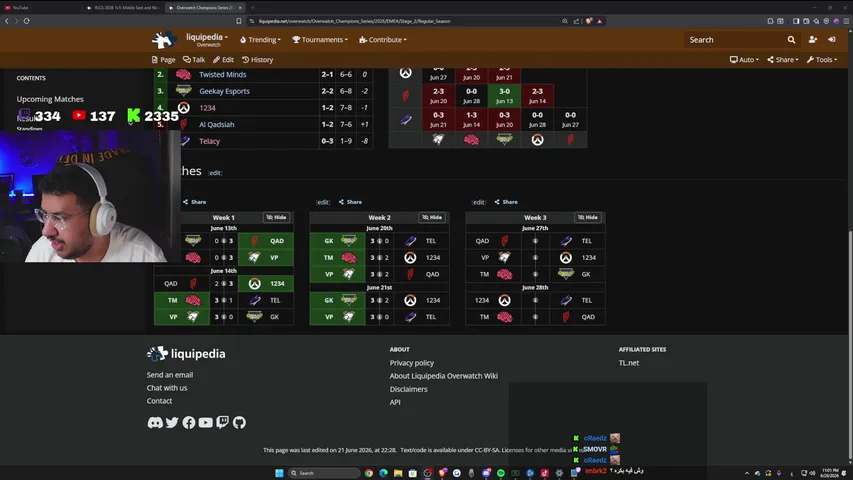Click the browser address bar URL

pos(354,21)
